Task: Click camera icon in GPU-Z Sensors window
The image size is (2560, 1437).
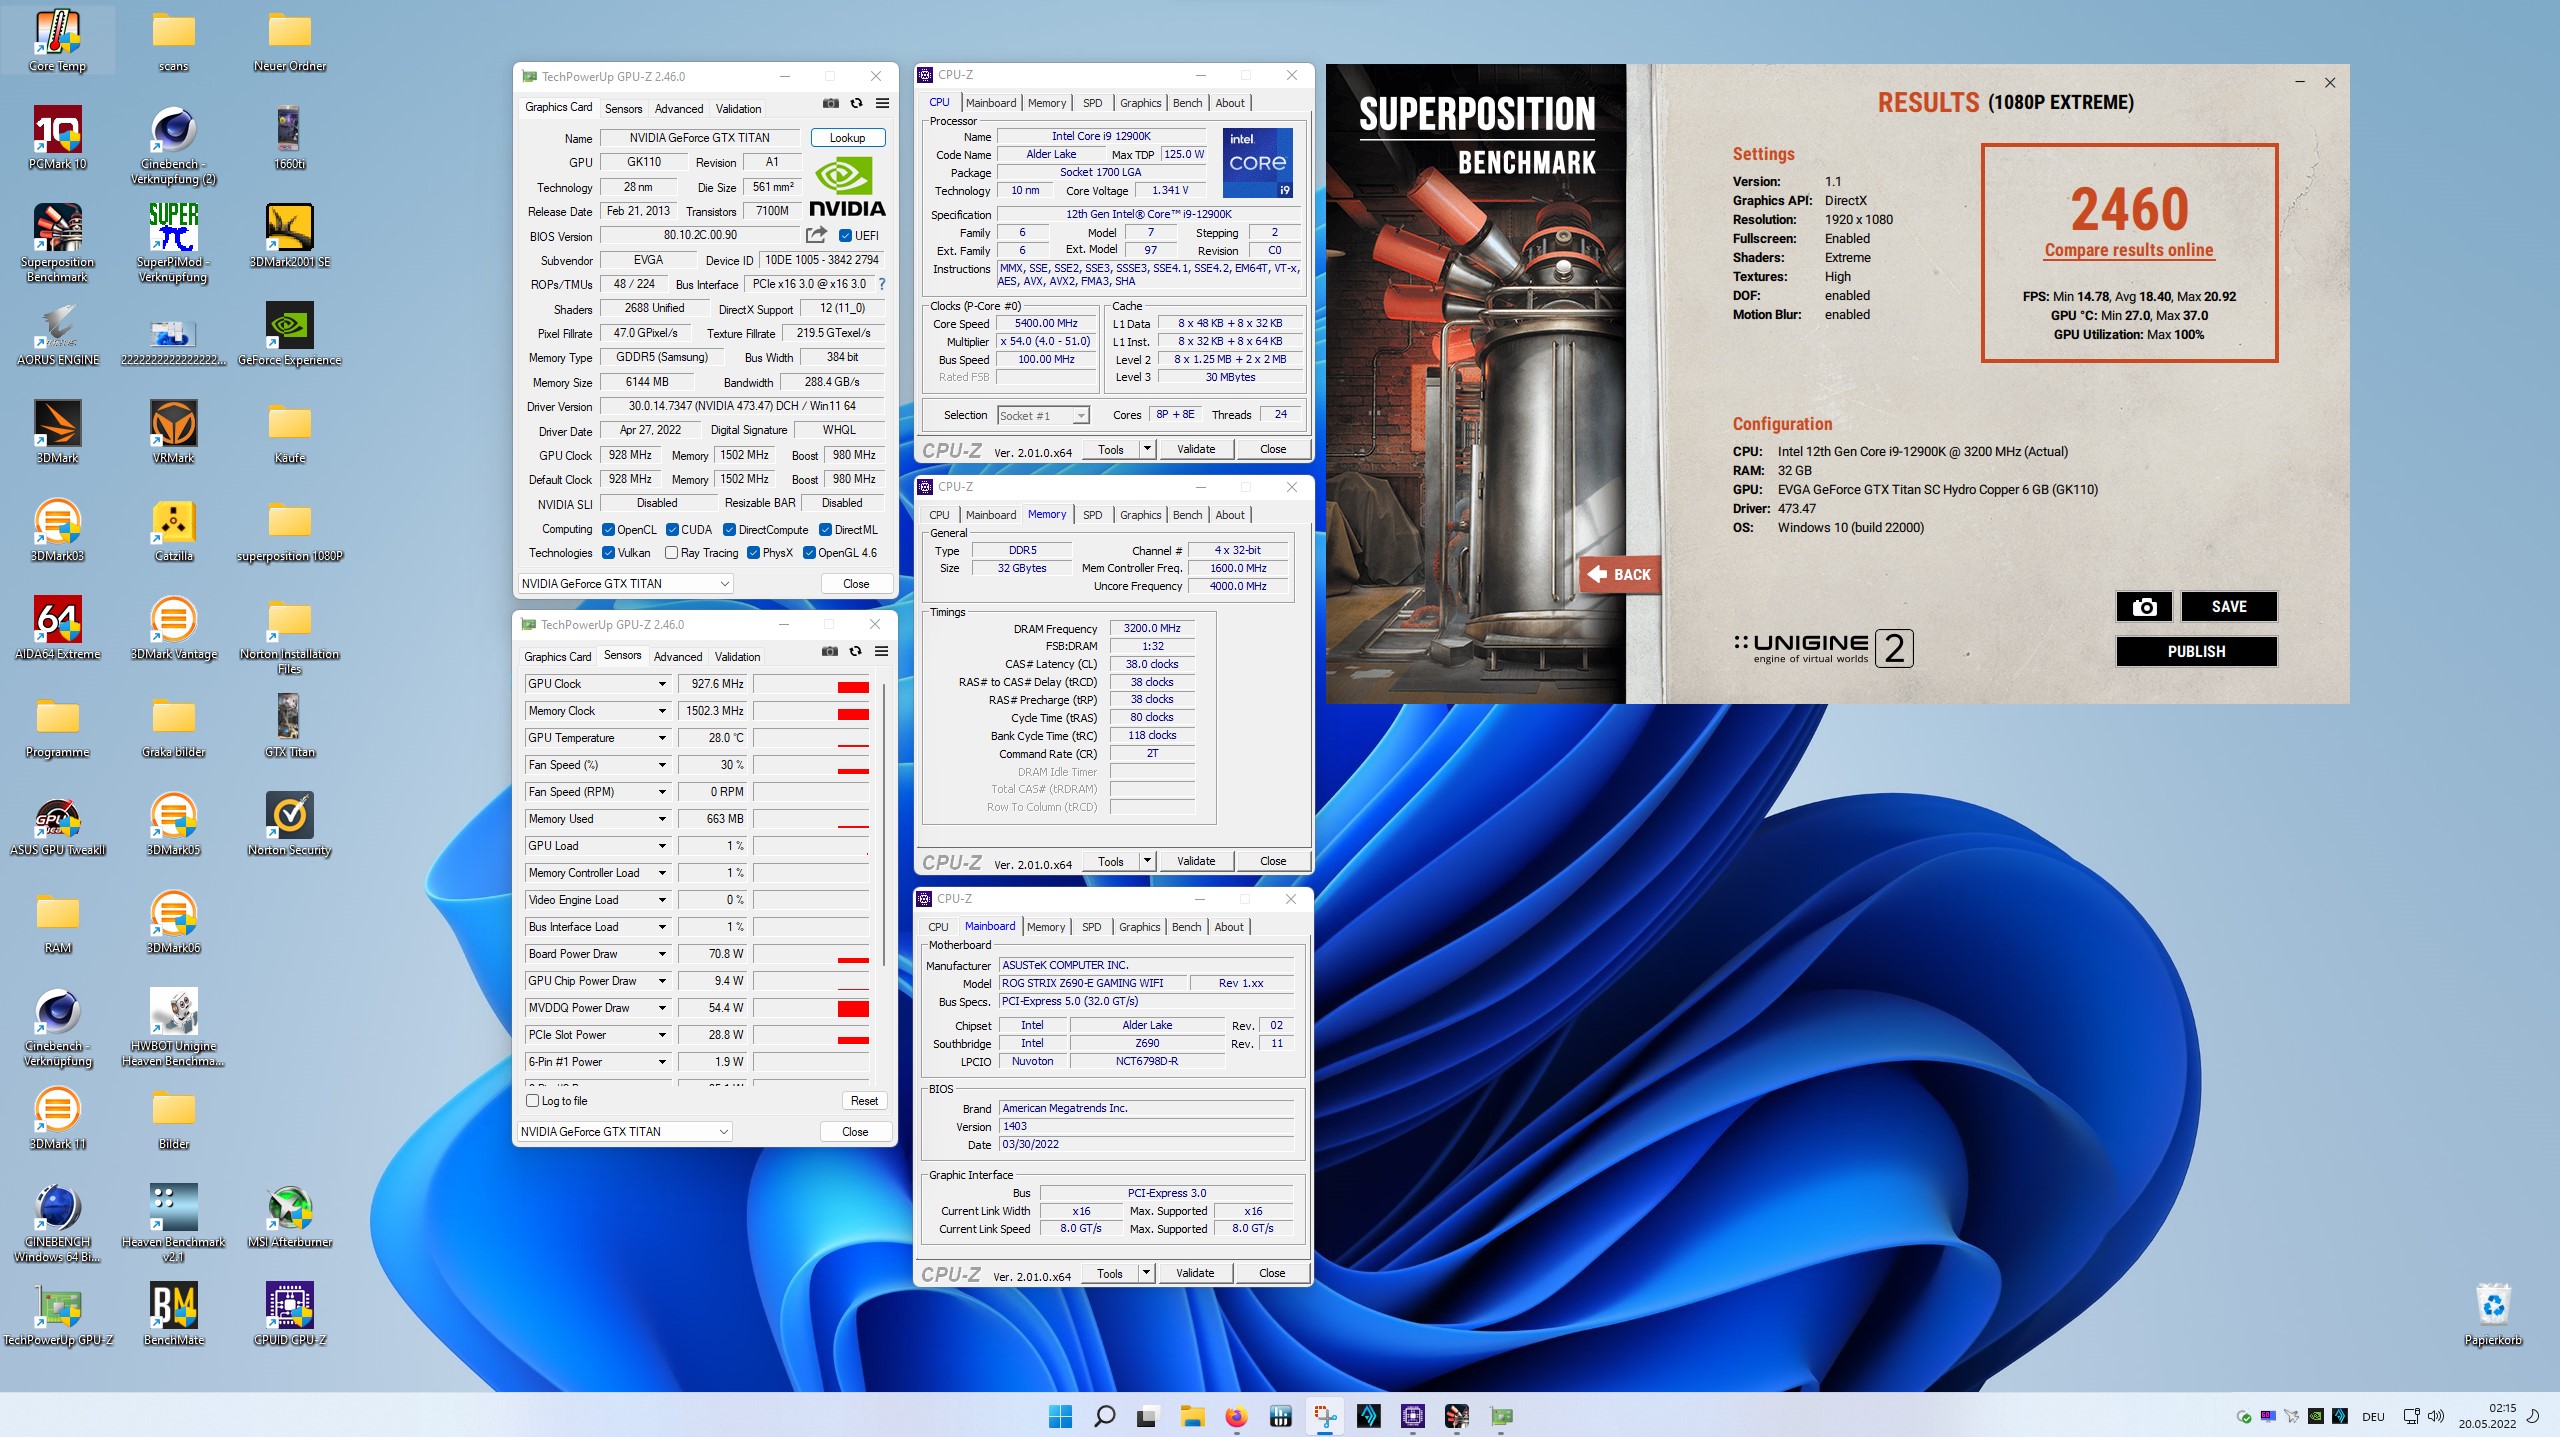Action: pyautogui.click(x=829, y=651)
